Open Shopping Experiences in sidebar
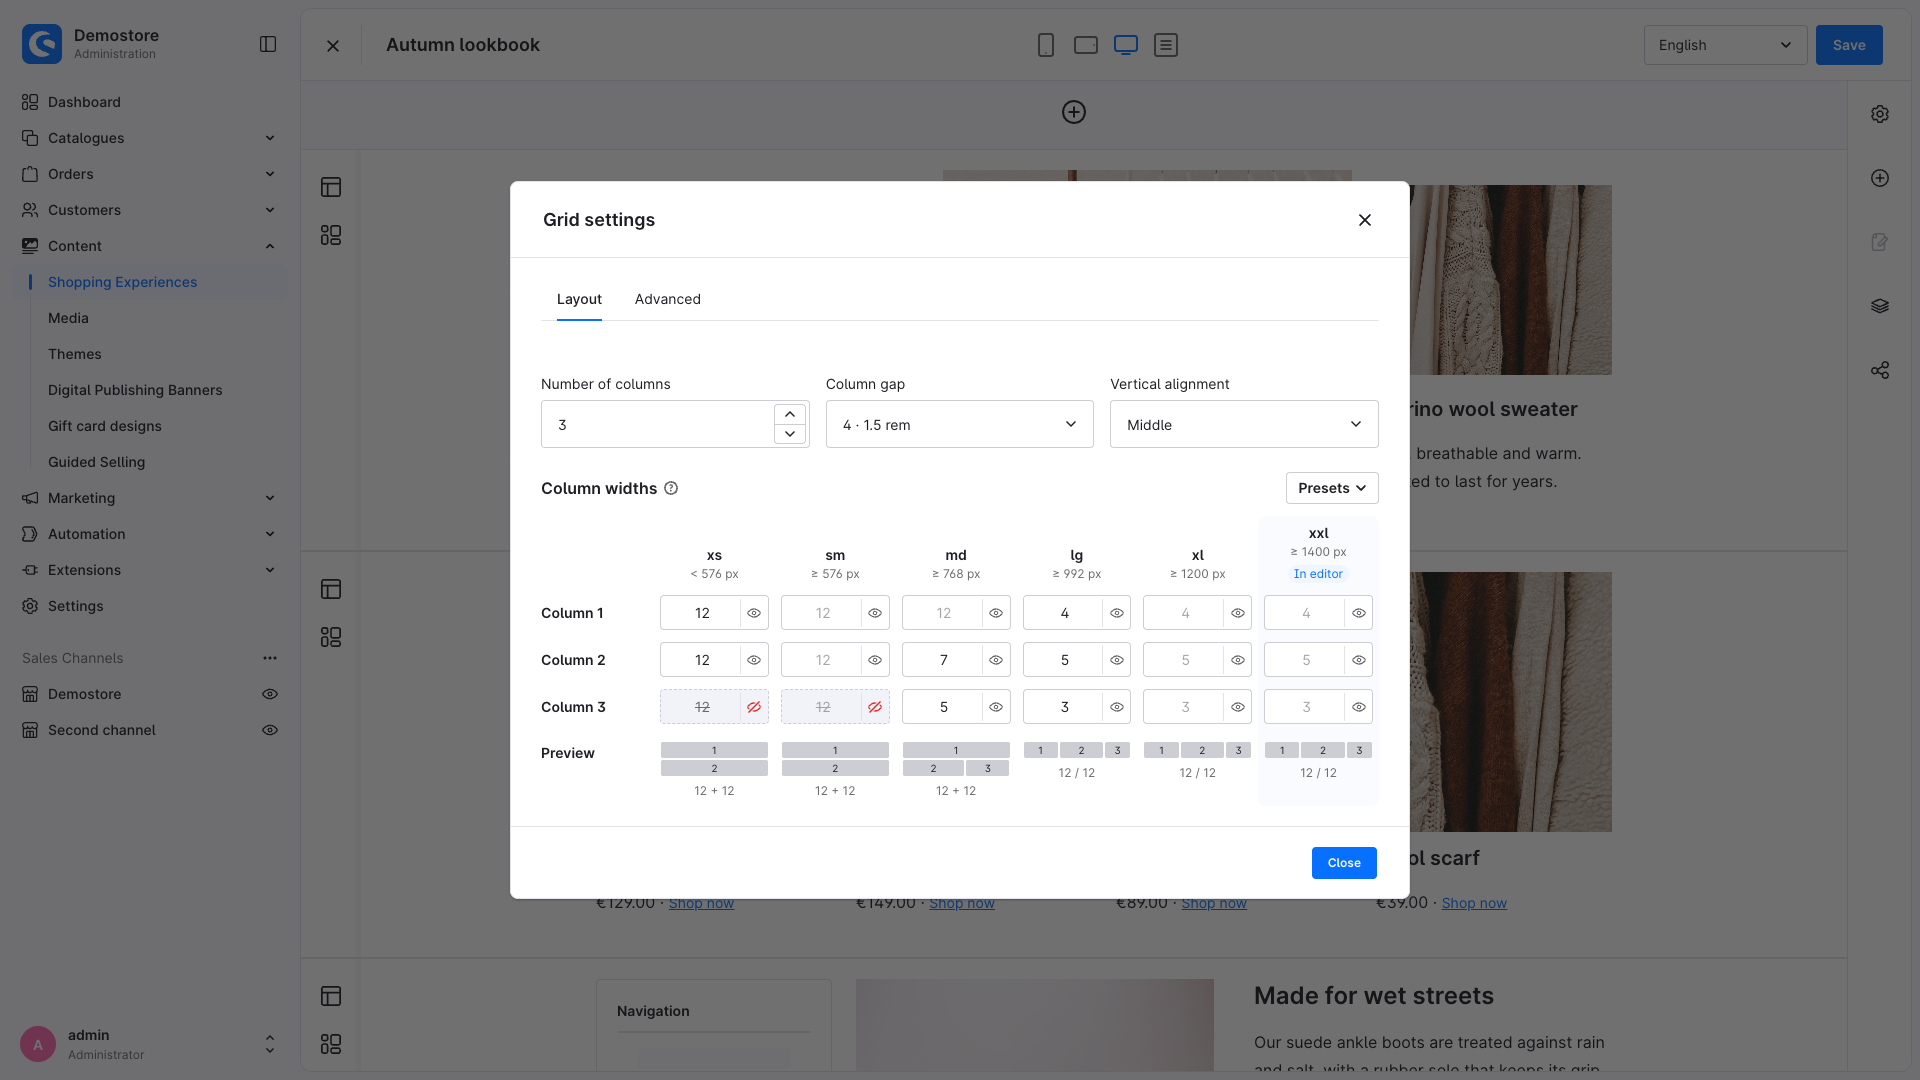 pyautogui.click(x=150, y=282)
